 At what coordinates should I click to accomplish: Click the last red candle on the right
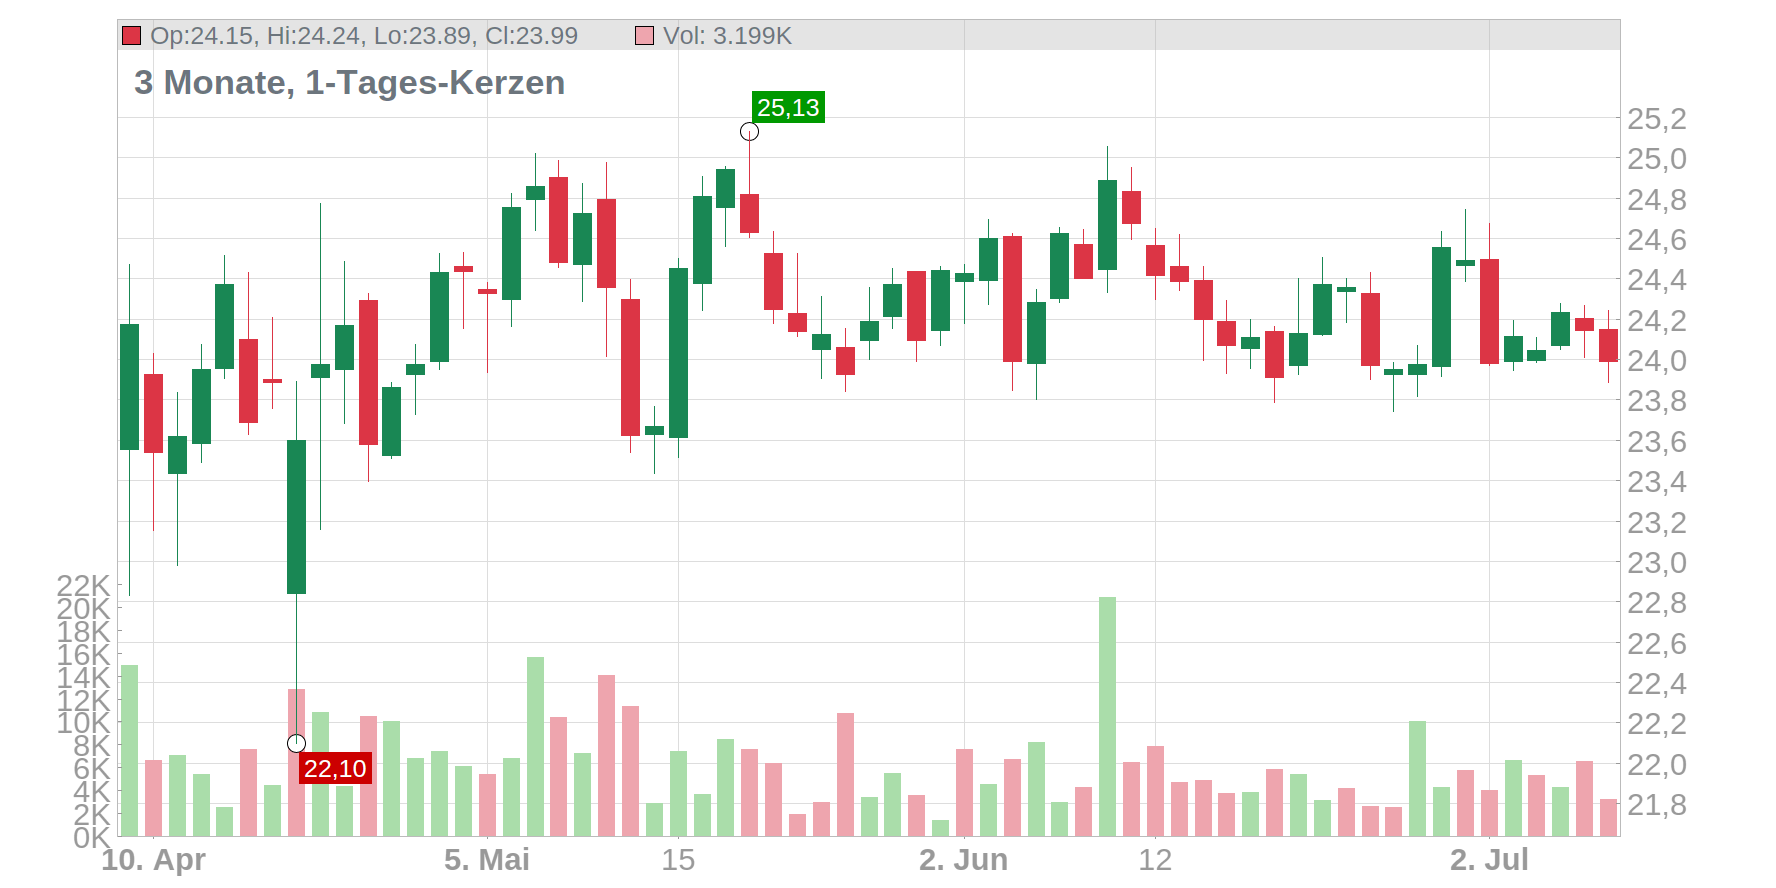click(x=1608, y=345)
